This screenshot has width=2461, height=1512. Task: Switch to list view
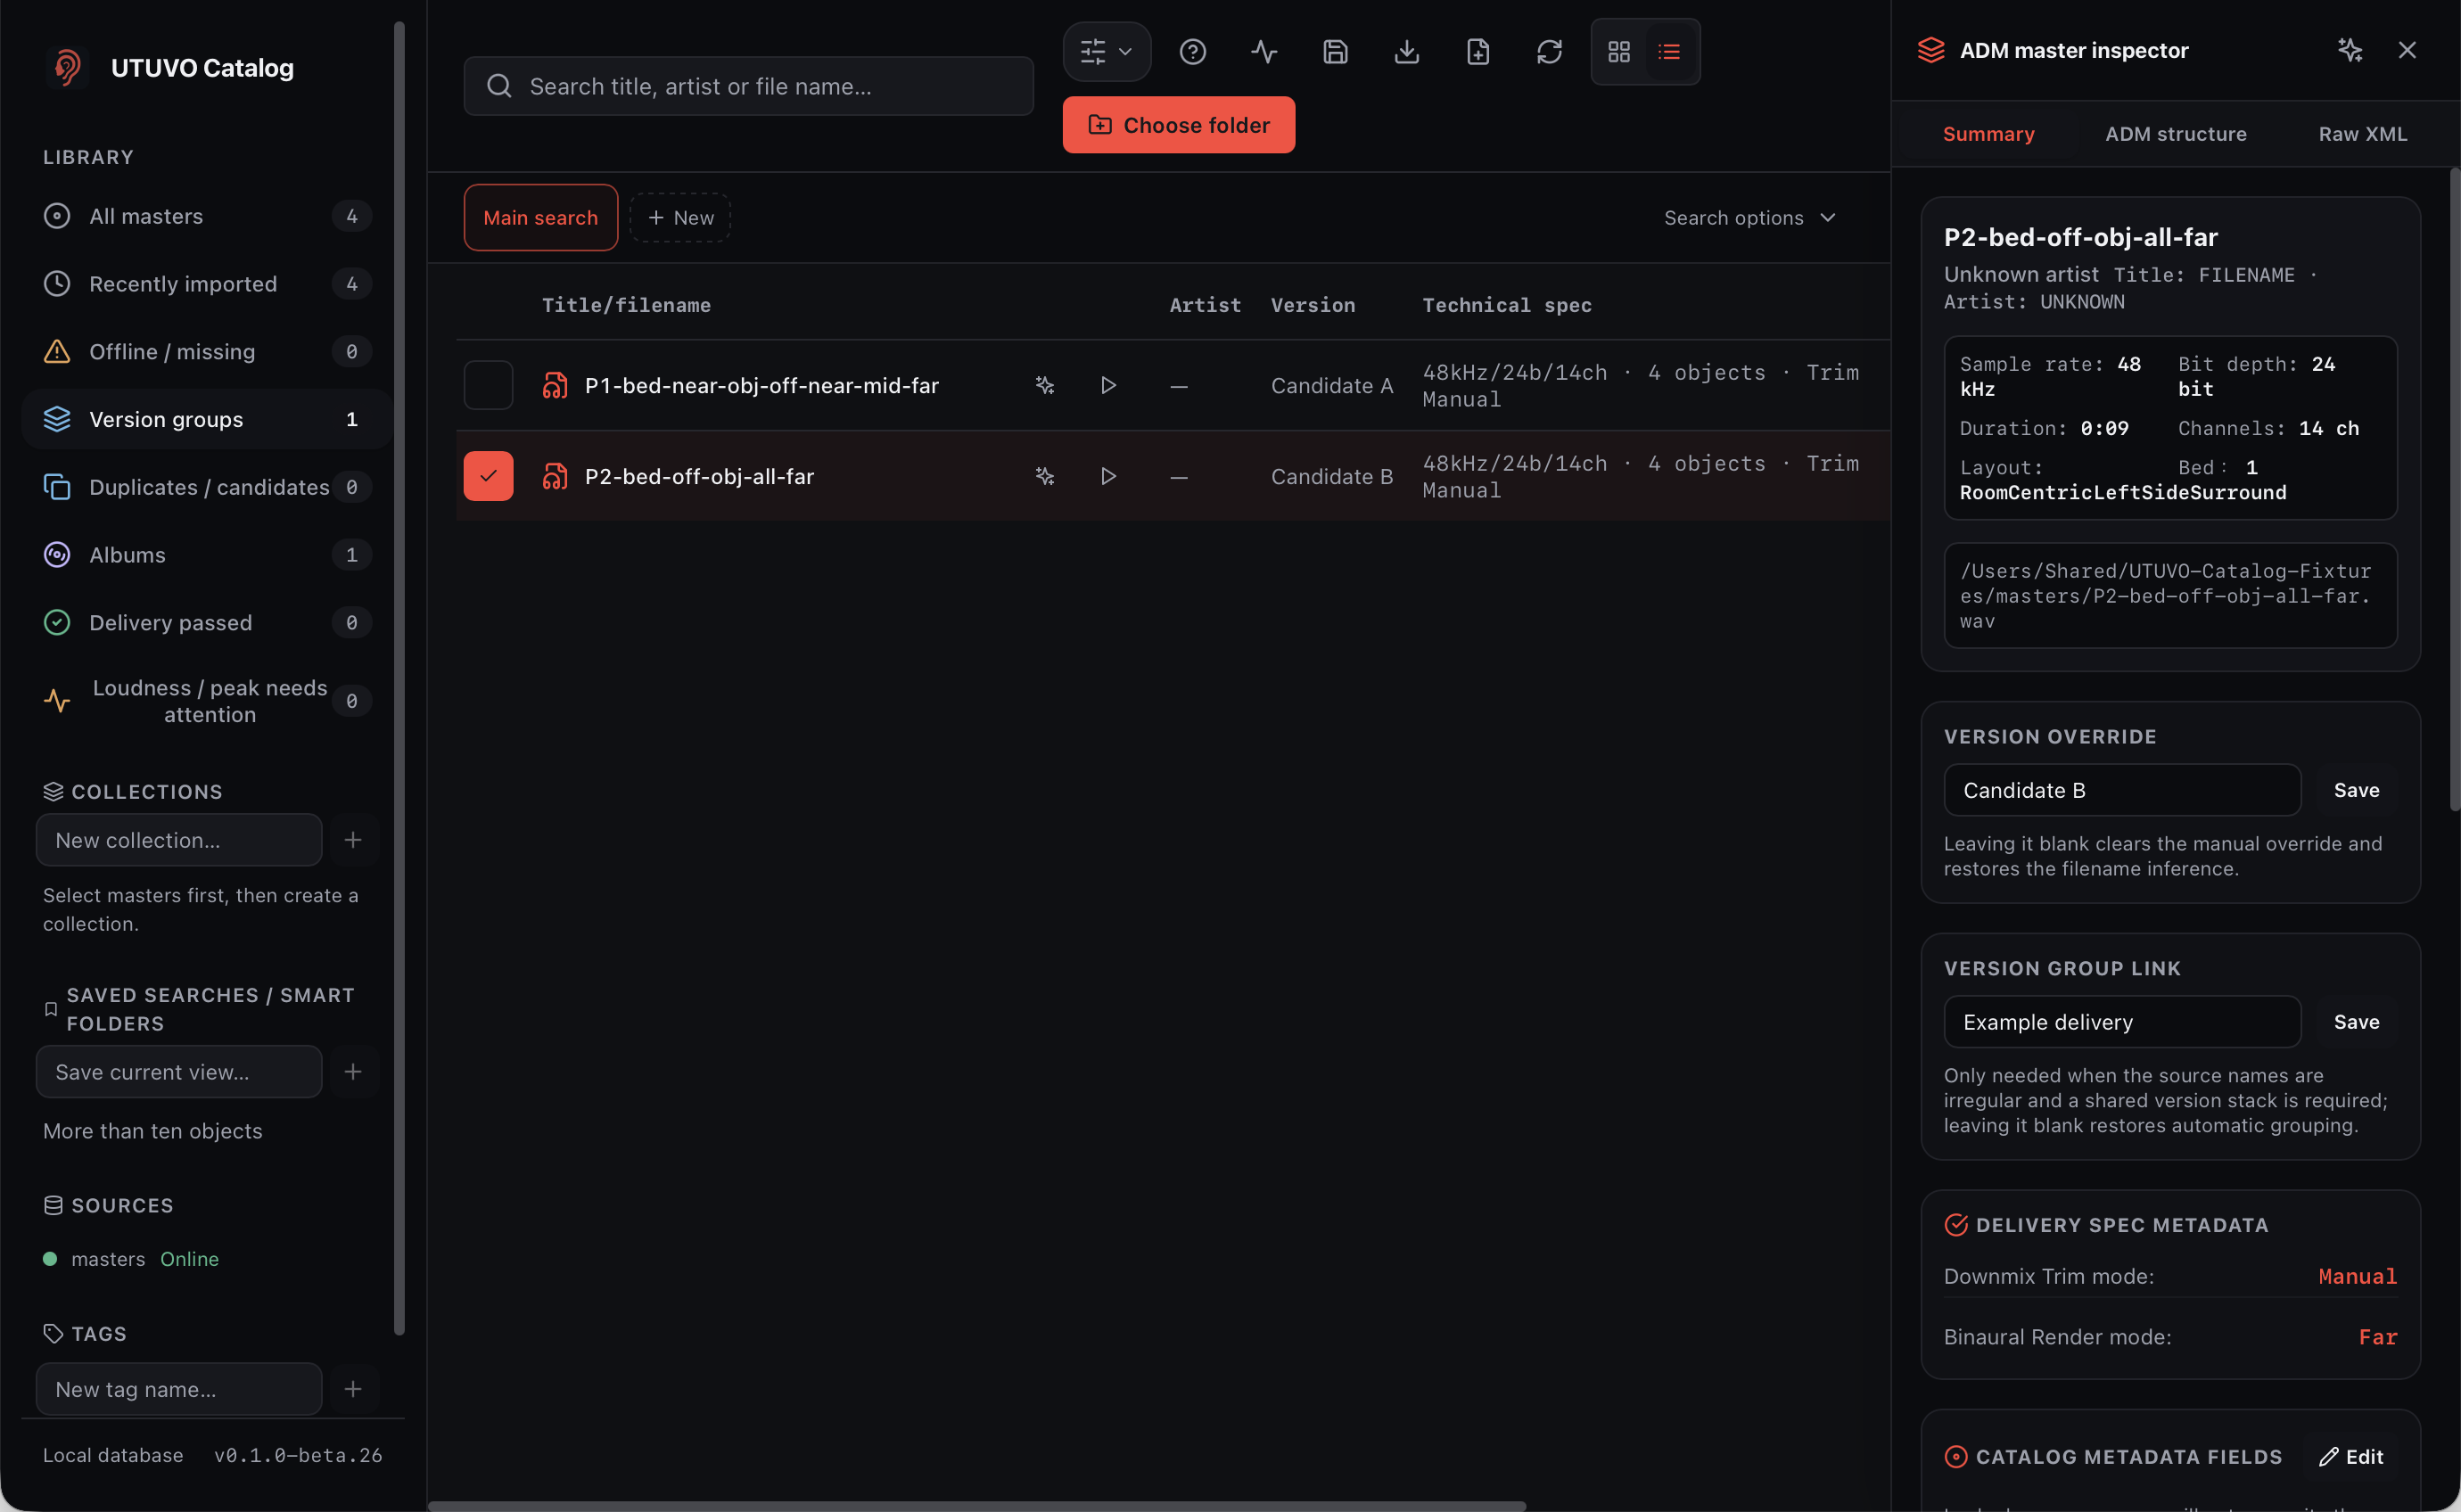pyautogui.click(x=1669, y=51)
